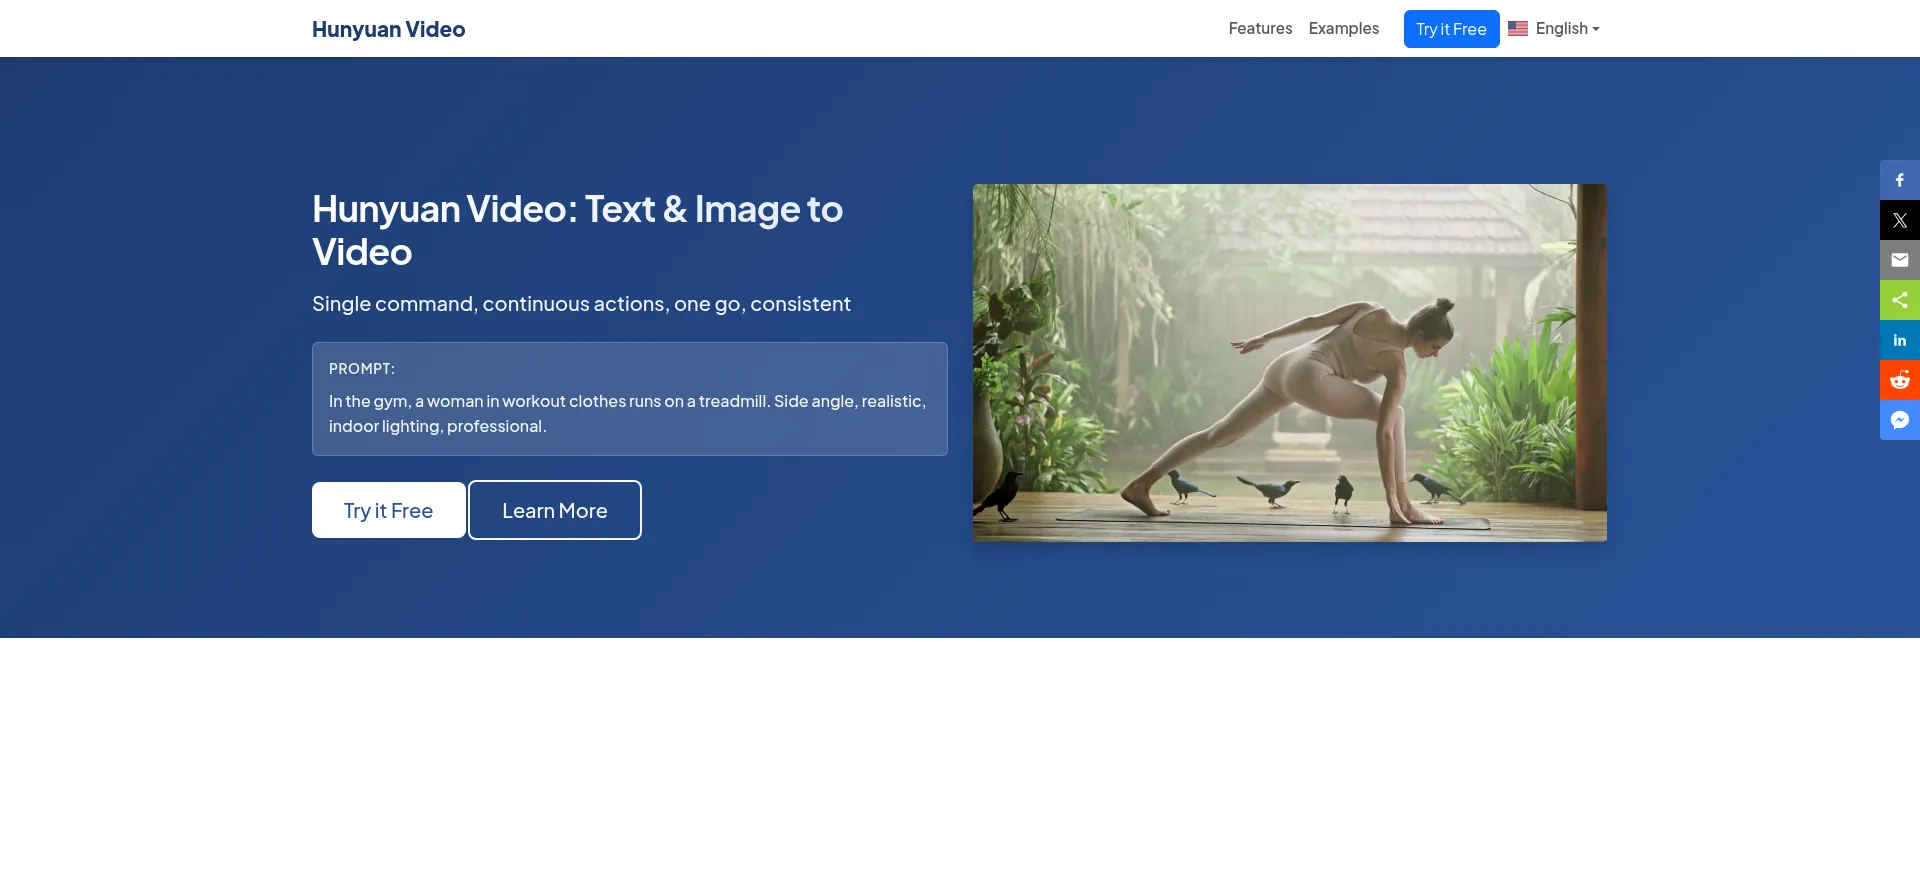The height and width of the screenshot is (888, 1920).
Task: Open the English language dropdown
Action: 1554,29
